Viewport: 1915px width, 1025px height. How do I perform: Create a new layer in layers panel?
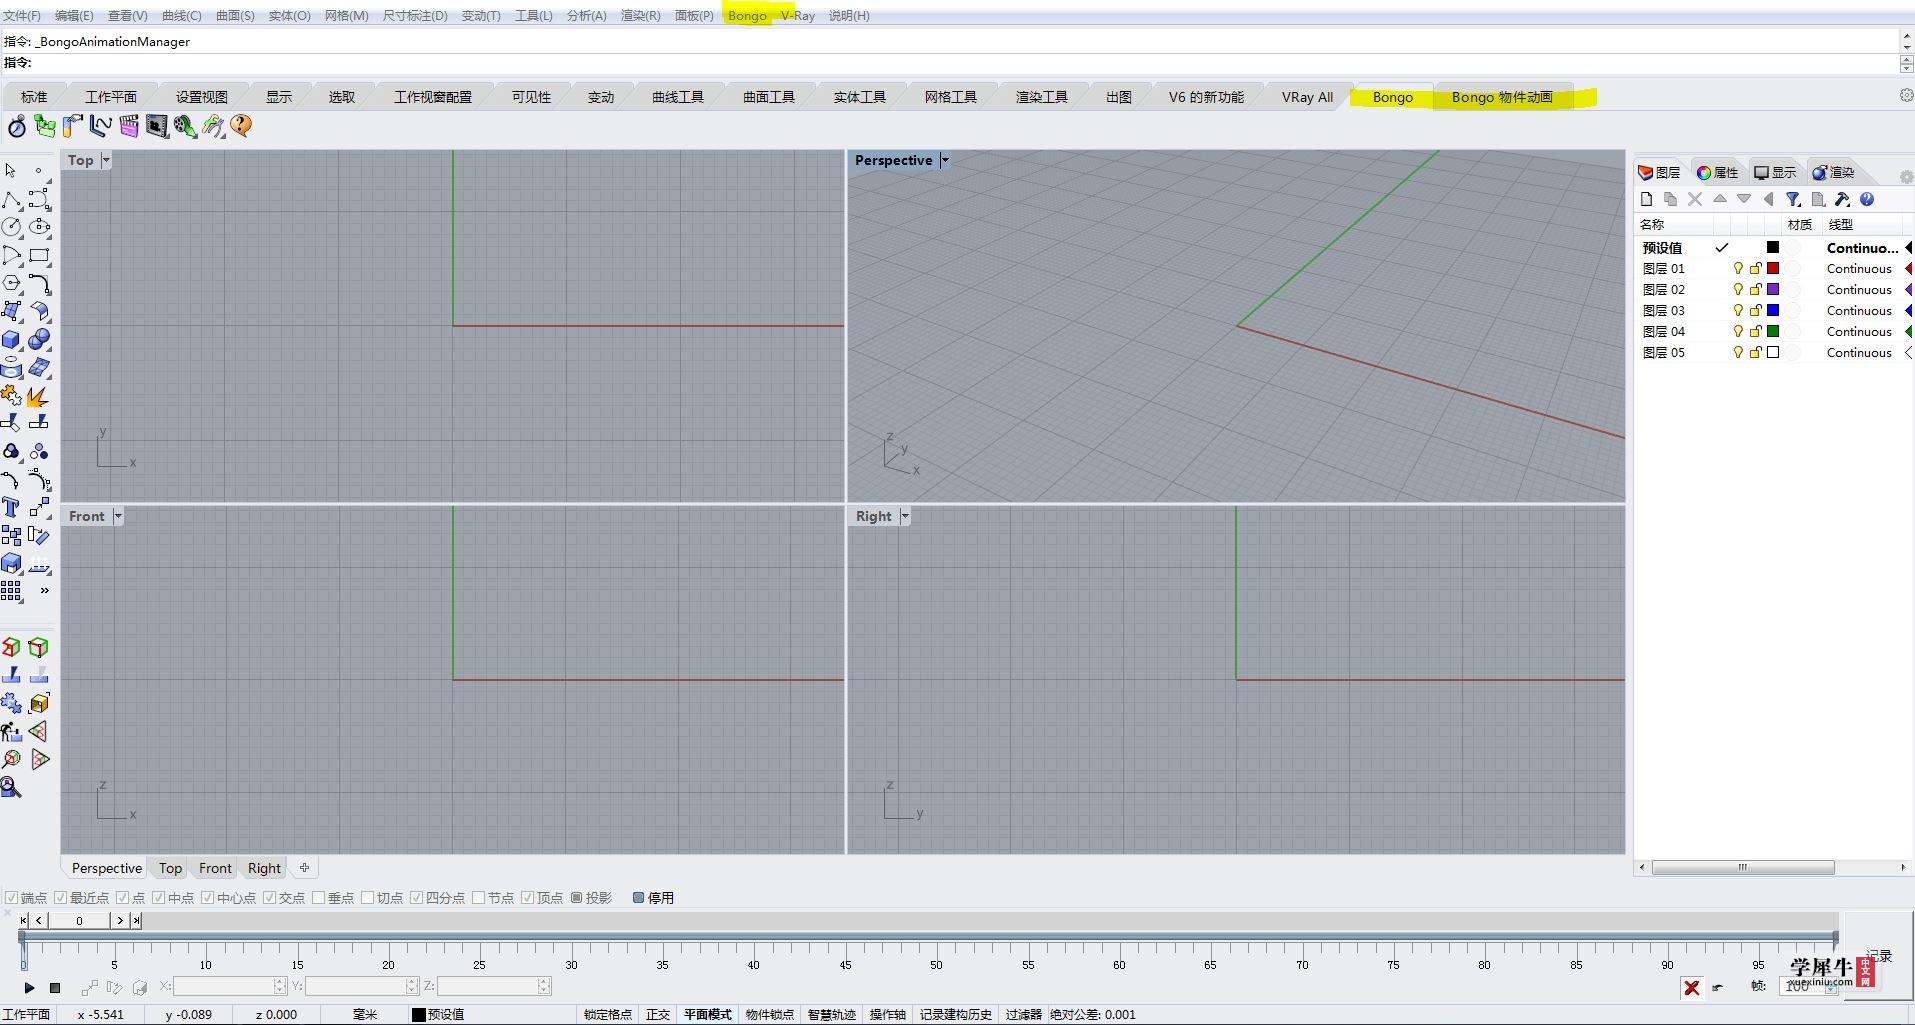[1646, 199]
